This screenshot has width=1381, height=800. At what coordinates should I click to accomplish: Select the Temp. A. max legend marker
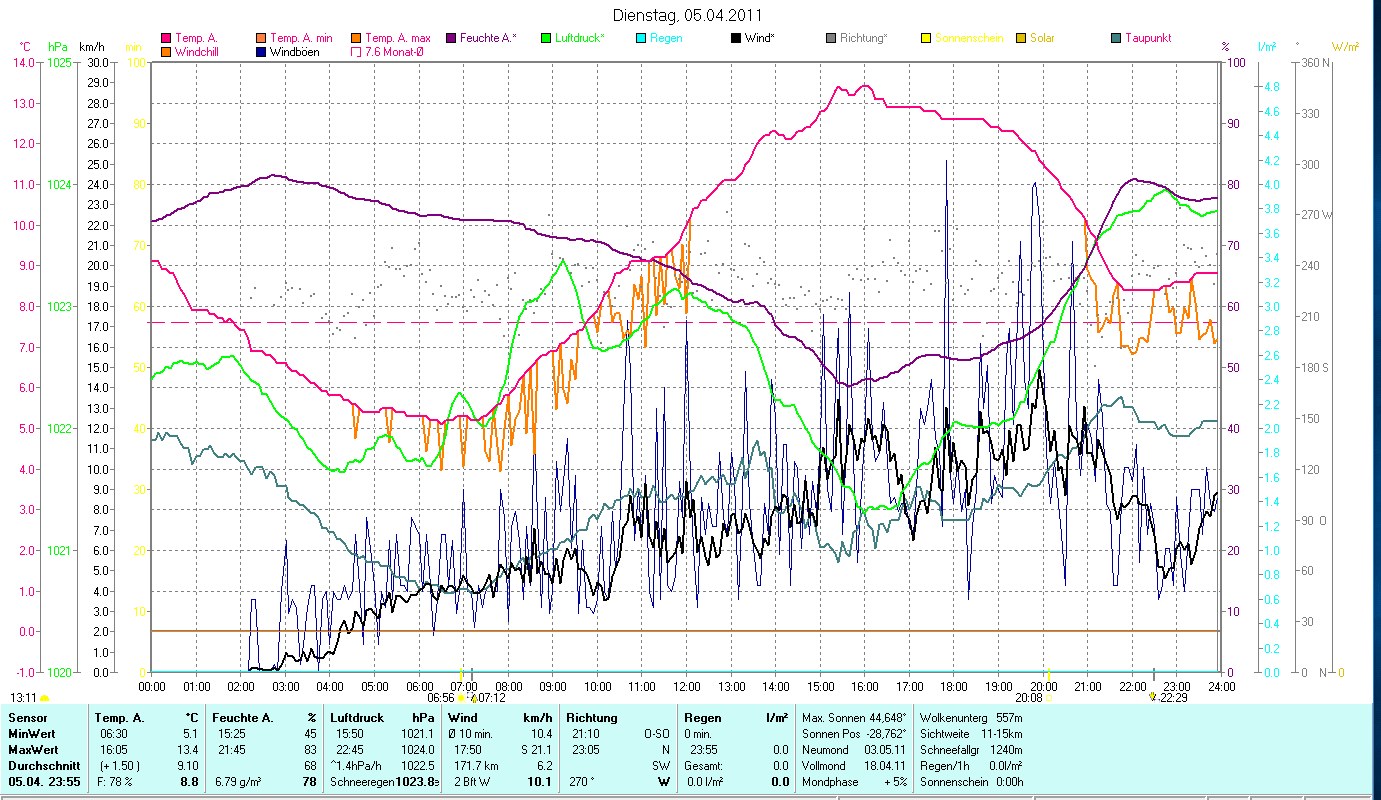click(x=356, y=38)
